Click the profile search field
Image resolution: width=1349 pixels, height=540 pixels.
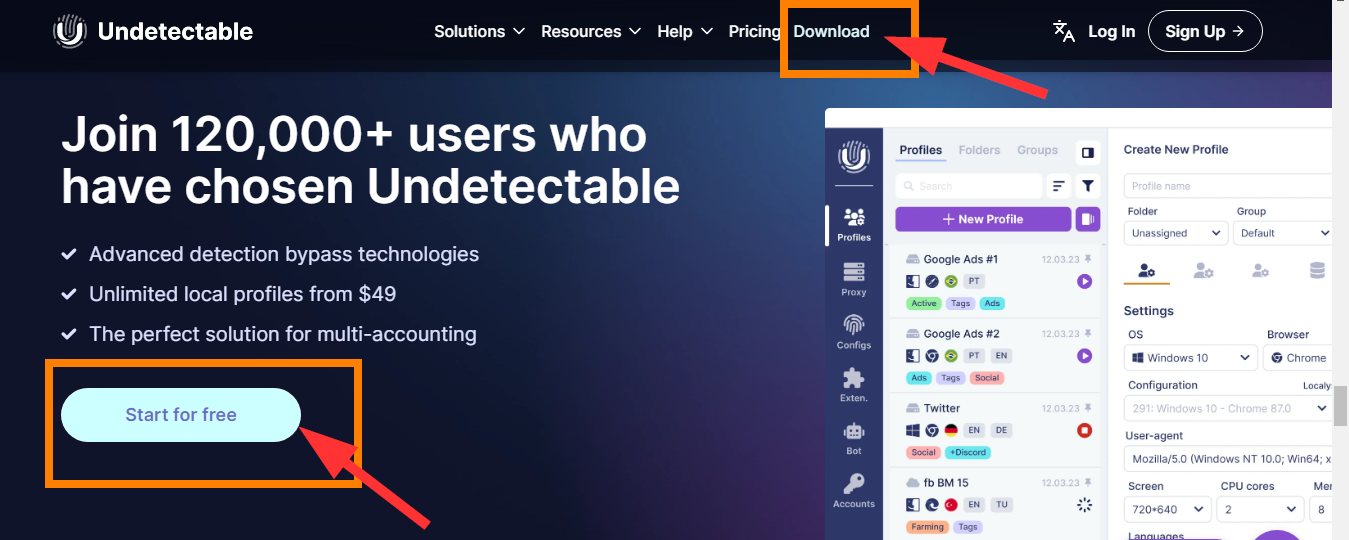[968, 186]
